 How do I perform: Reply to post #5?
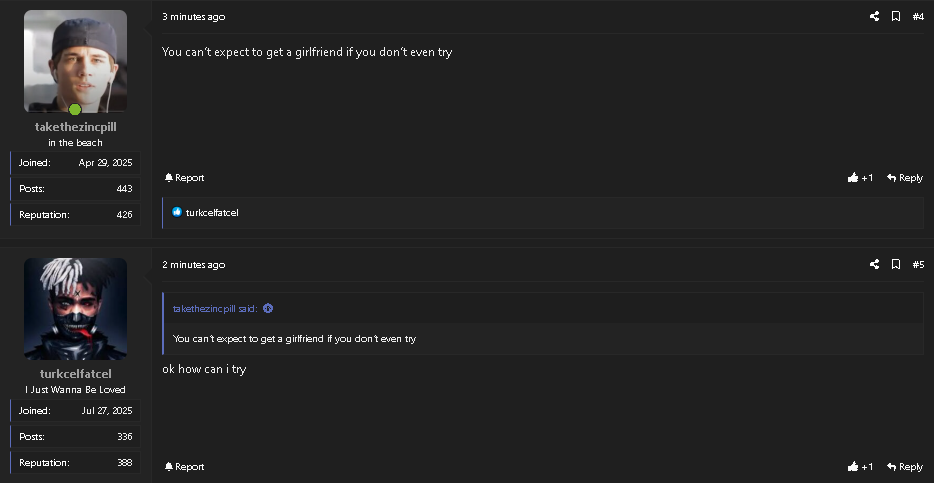click(905, 466)
